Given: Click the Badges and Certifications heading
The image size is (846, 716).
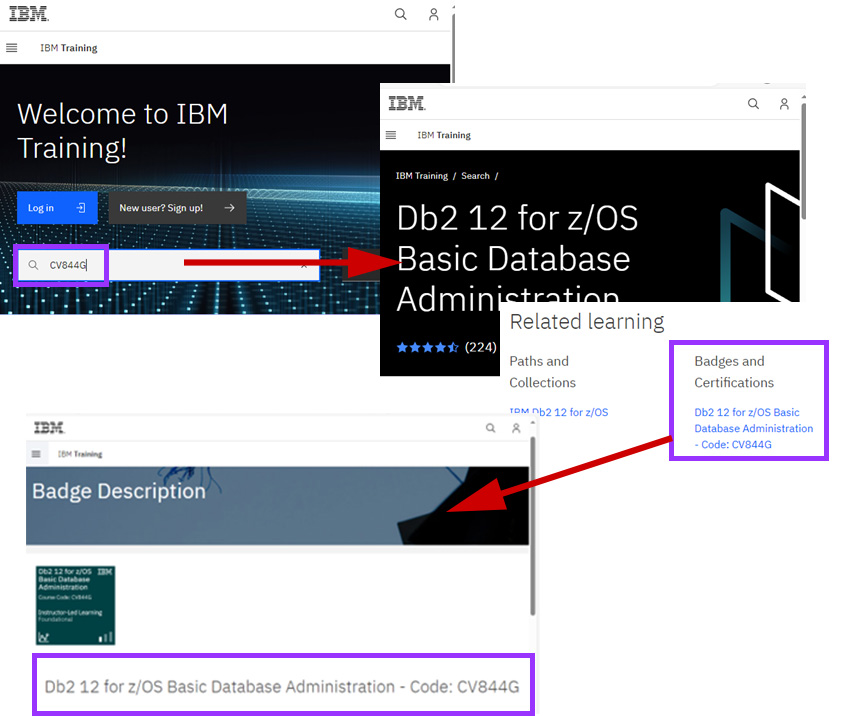Looking at the screenshot, I should pos(734,372).
